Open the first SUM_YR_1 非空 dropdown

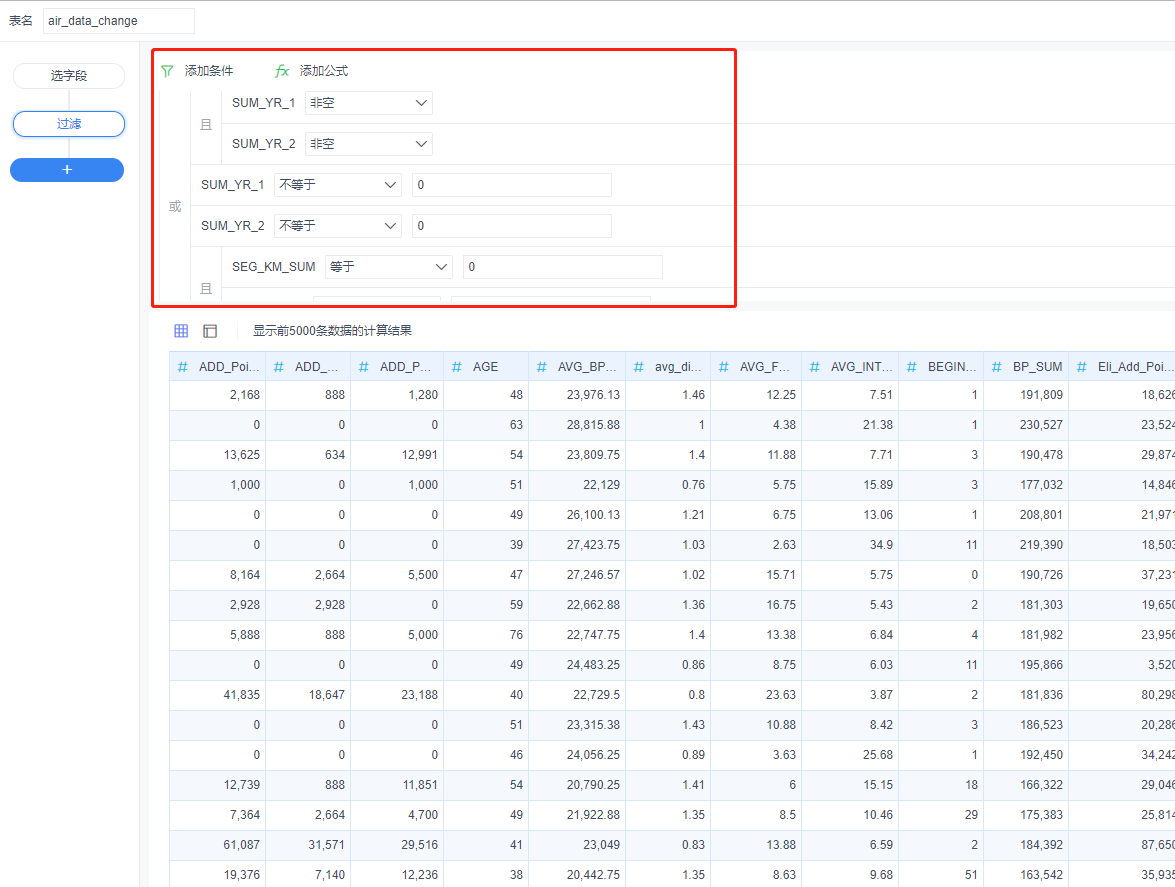coord(369,103)
